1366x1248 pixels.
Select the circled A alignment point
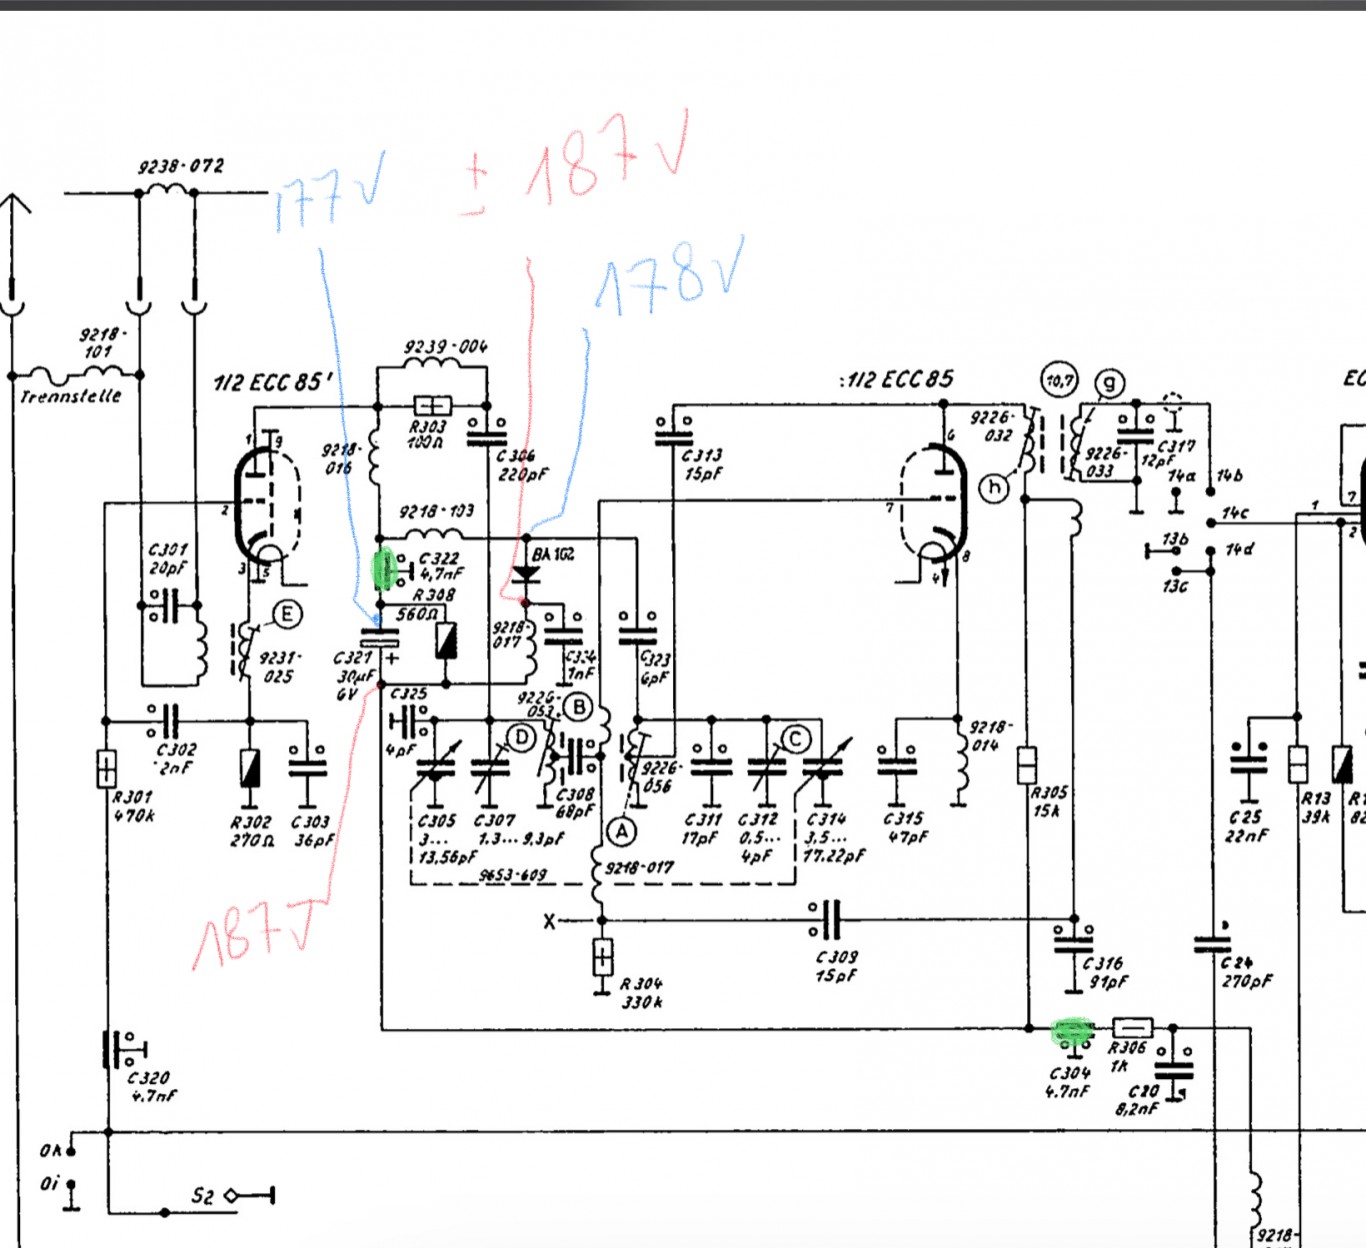tap(622, 831)
